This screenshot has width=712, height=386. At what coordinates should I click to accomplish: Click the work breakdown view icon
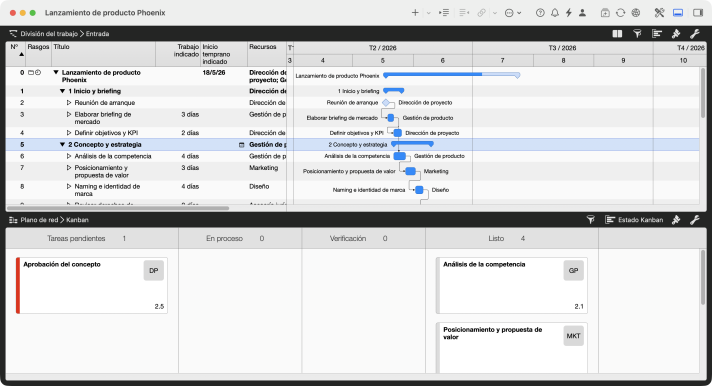(x=13, y=34)
